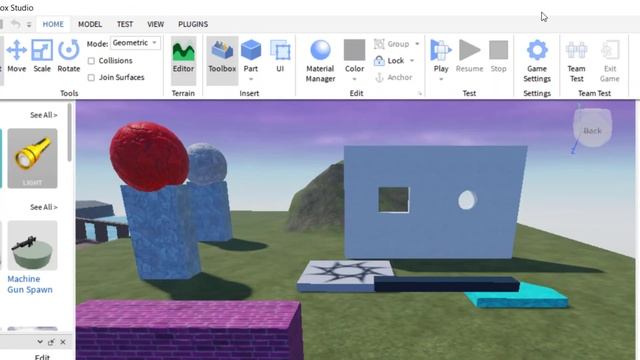Select the Scale tool
Screen dimensions: 640x360
[x=42, y=56]
